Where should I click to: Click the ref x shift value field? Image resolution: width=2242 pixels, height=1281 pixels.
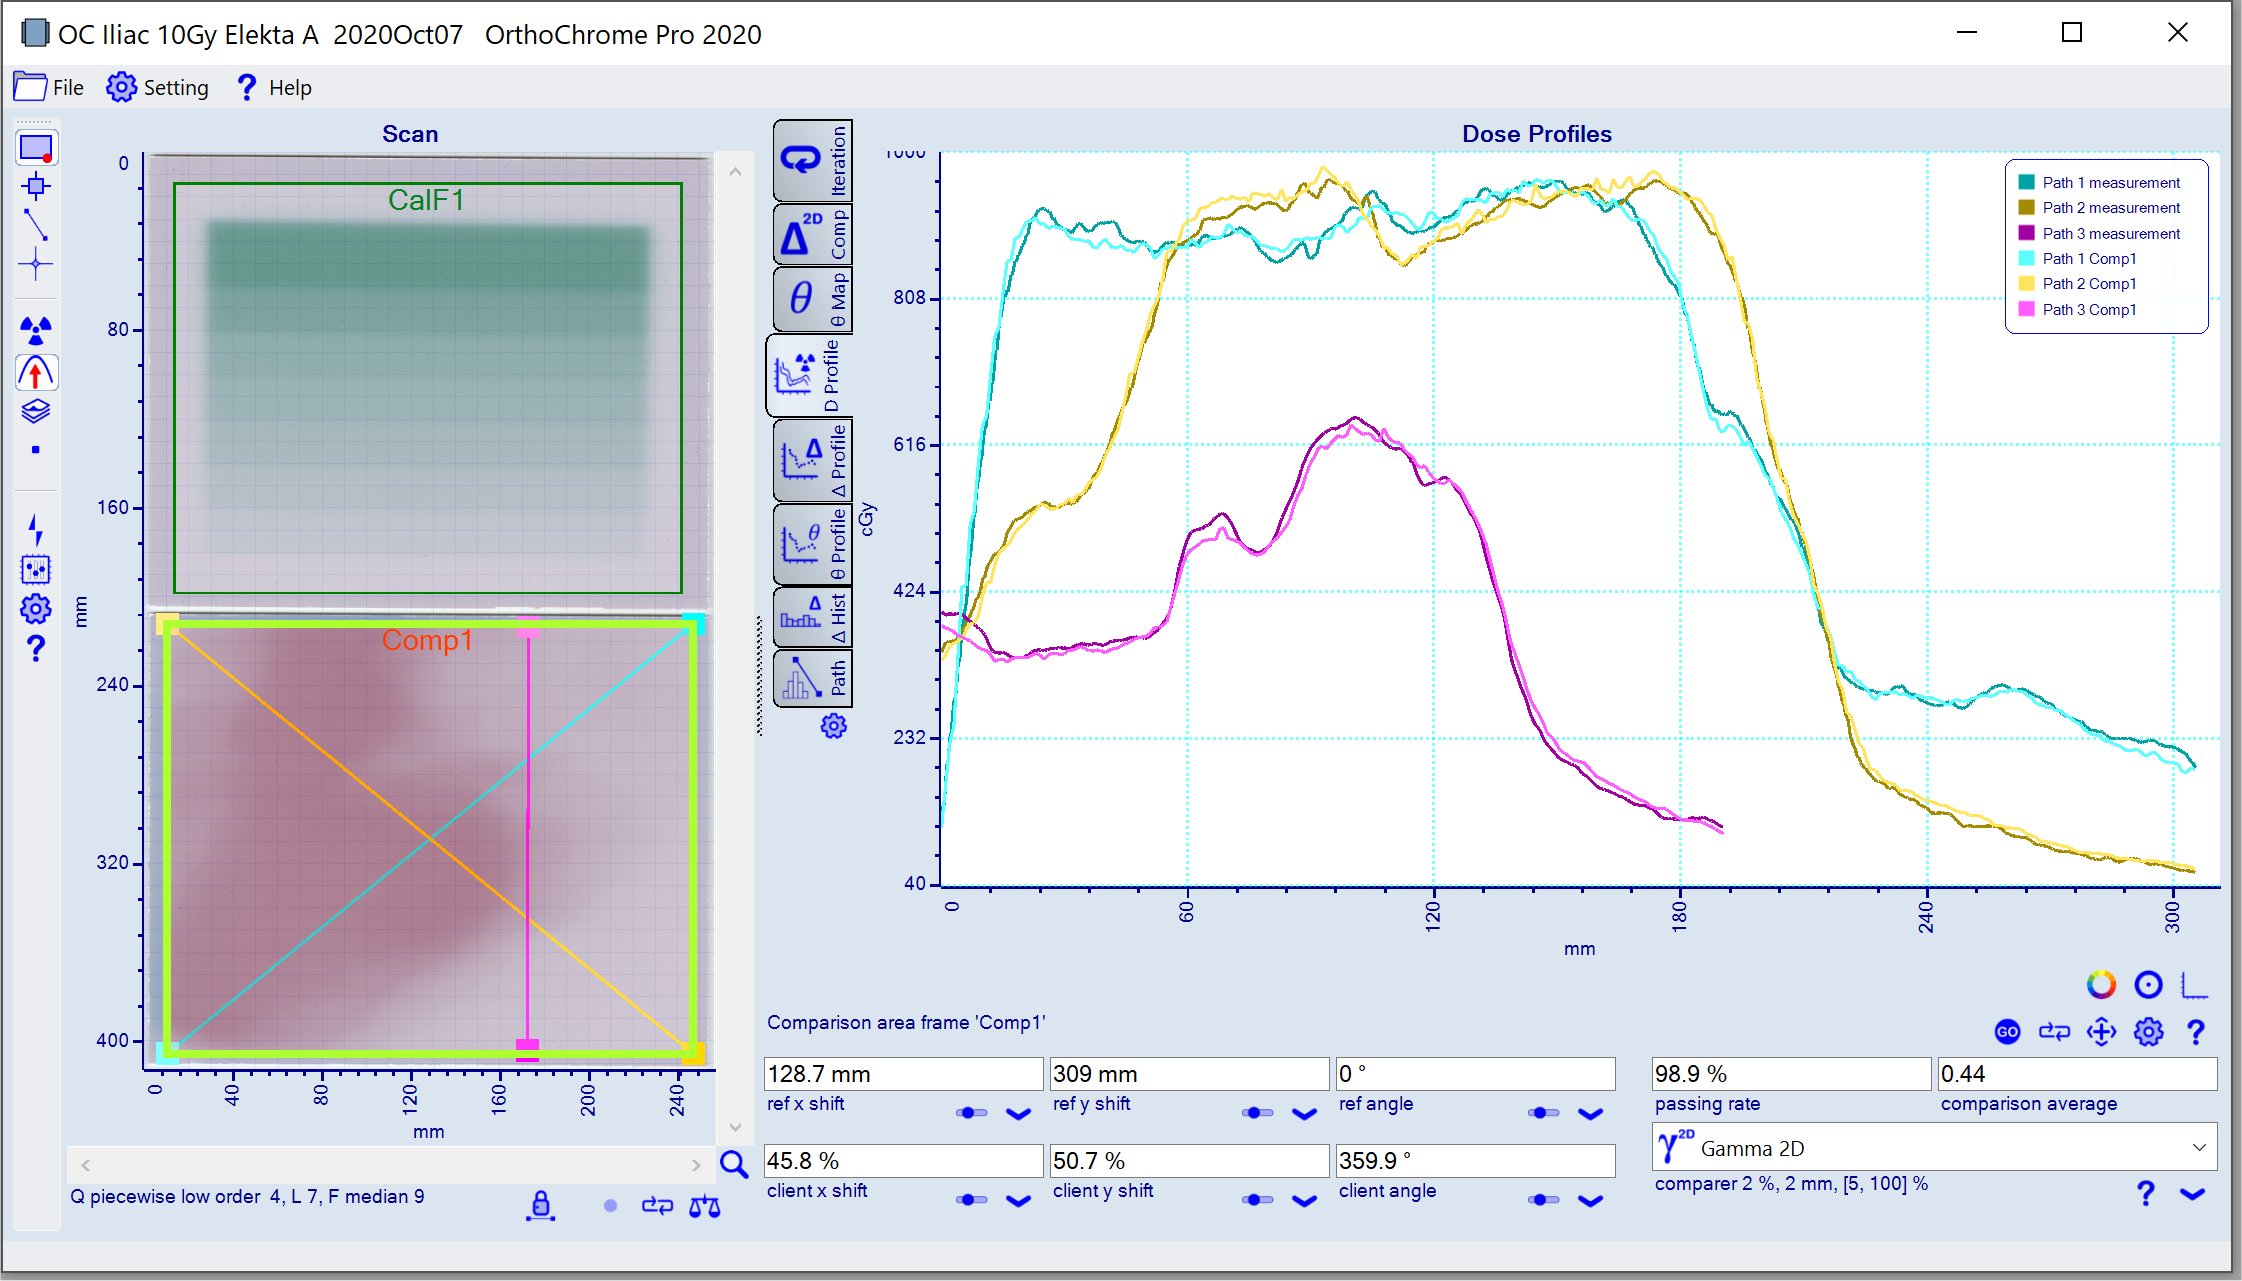[x=902, y=1074]
